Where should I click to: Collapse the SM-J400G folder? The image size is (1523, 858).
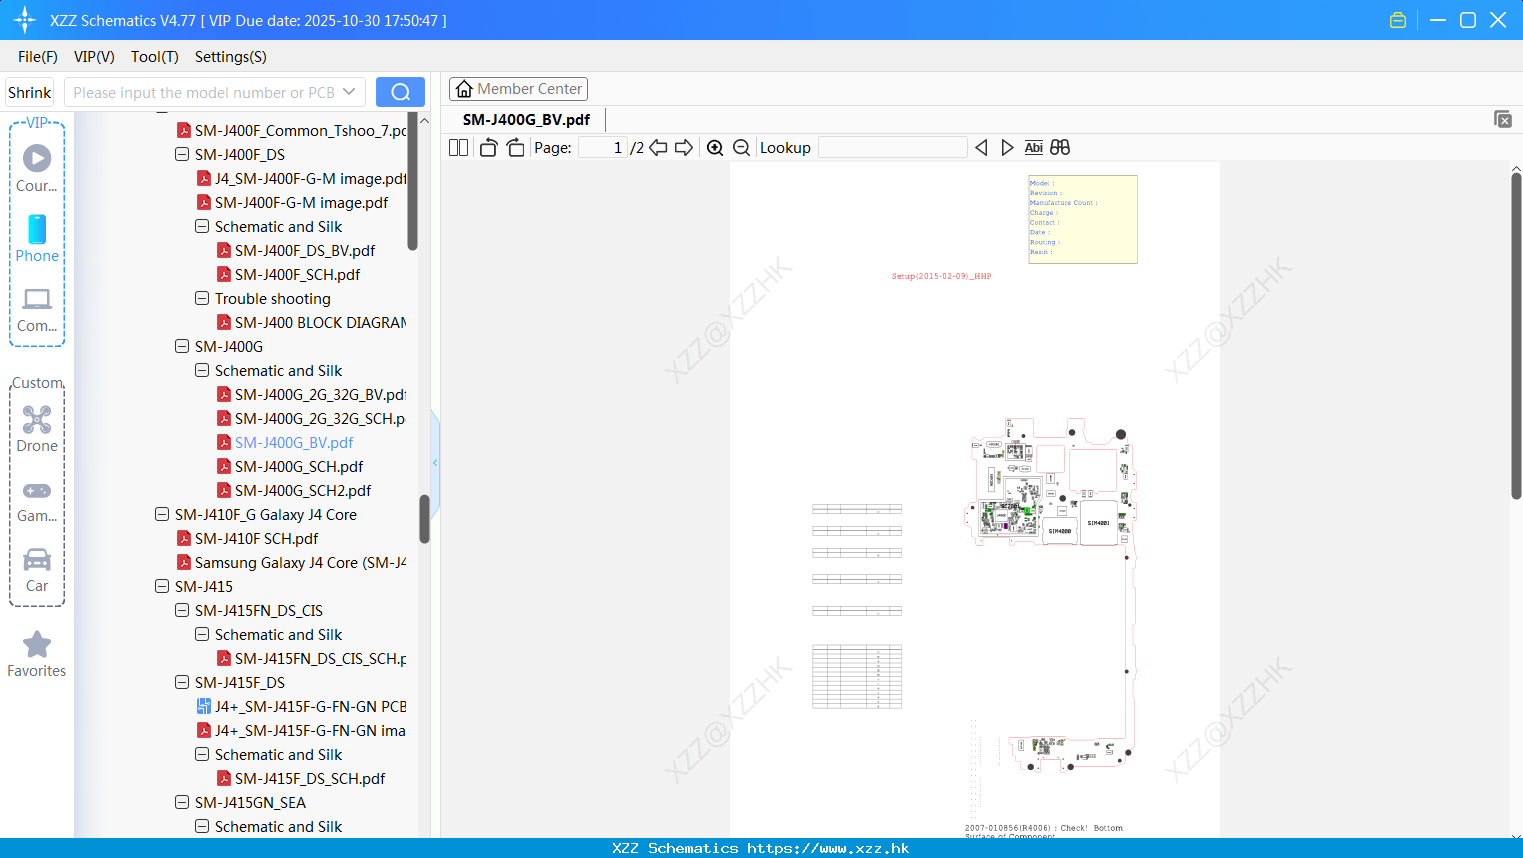(x=182, y=346)
